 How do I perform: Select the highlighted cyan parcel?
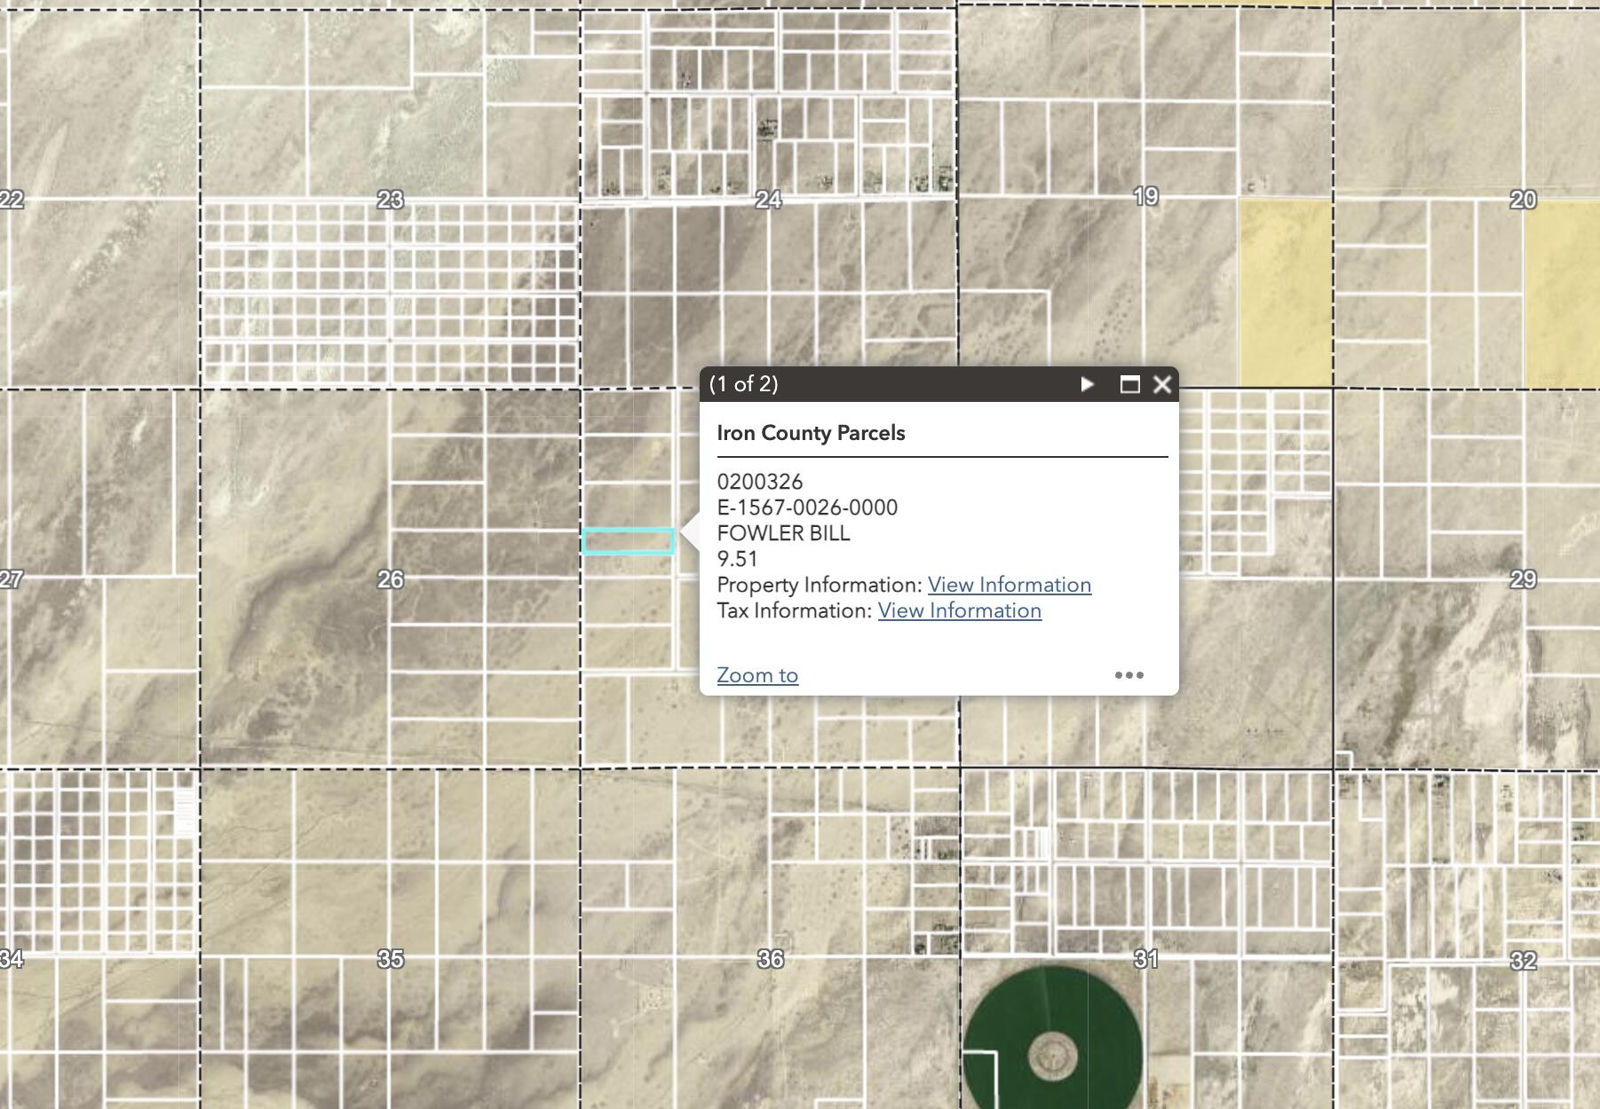(628, 541)
